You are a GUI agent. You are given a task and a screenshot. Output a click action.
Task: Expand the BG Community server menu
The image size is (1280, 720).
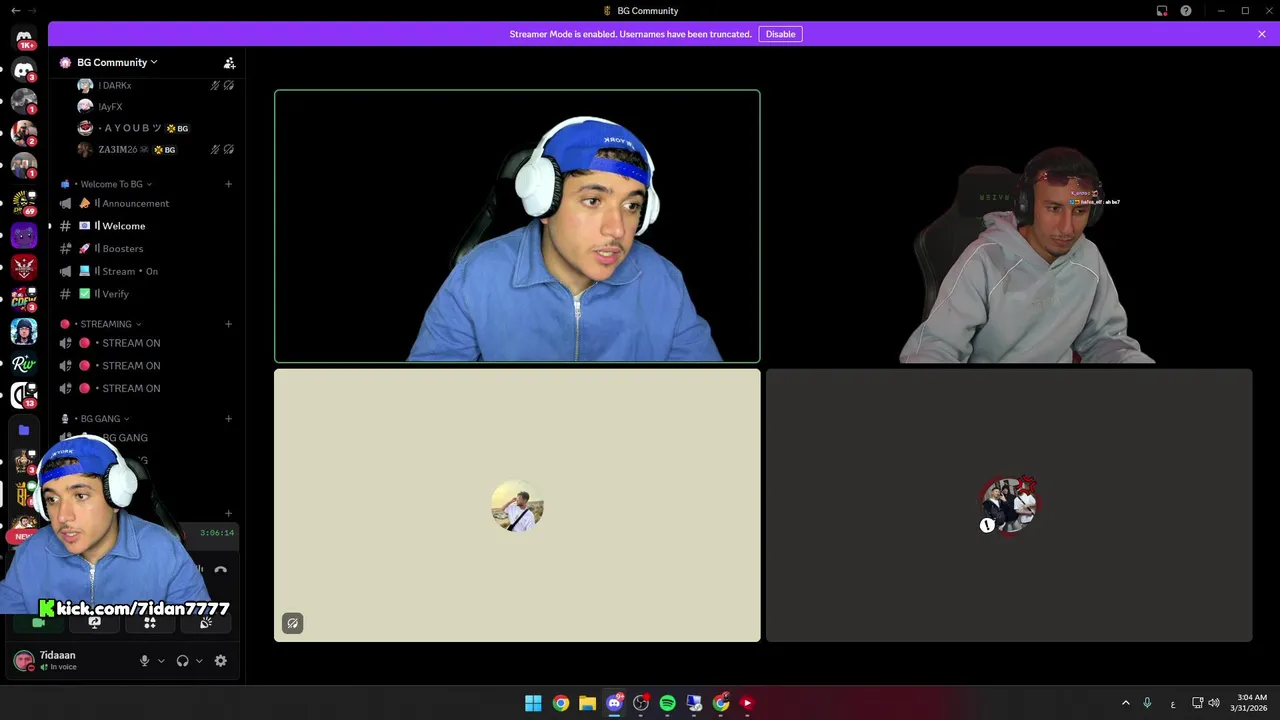click(x=117, y=62)
